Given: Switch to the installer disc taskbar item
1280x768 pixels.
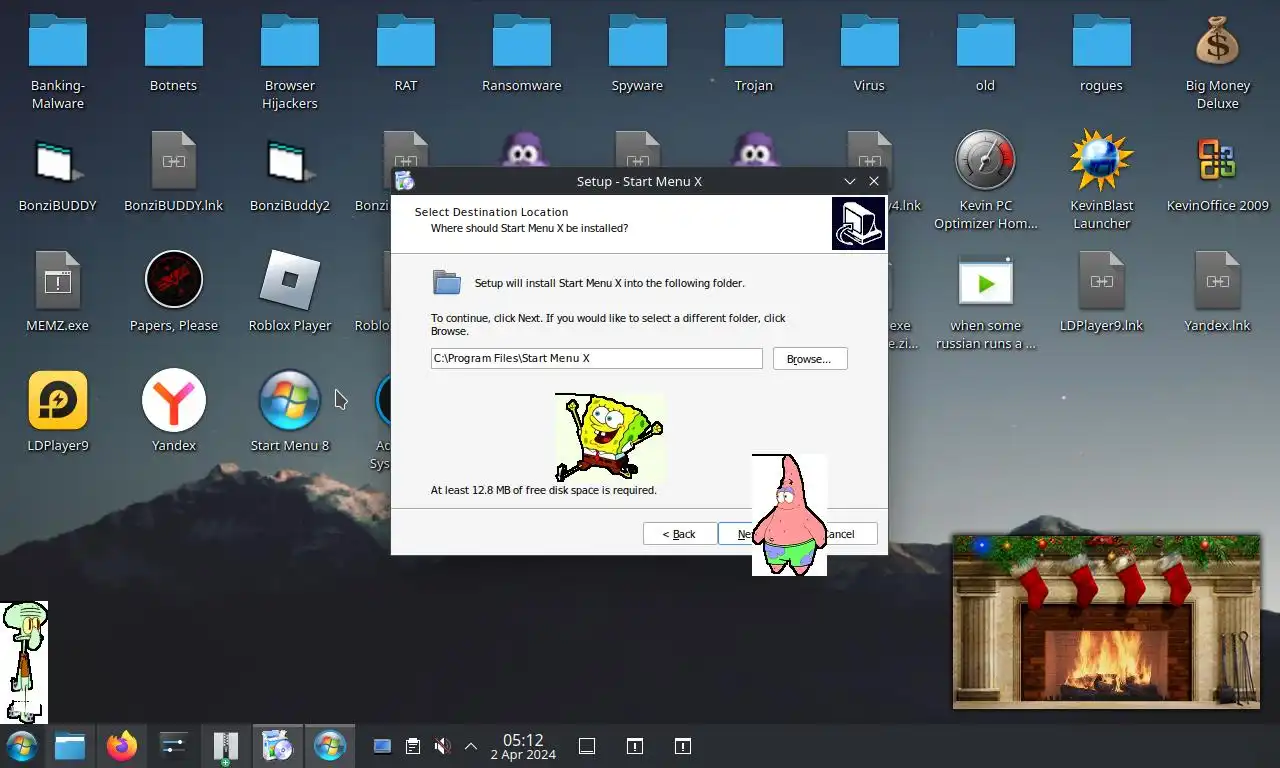Looking at the screenshot, I should tap(278, 746).
